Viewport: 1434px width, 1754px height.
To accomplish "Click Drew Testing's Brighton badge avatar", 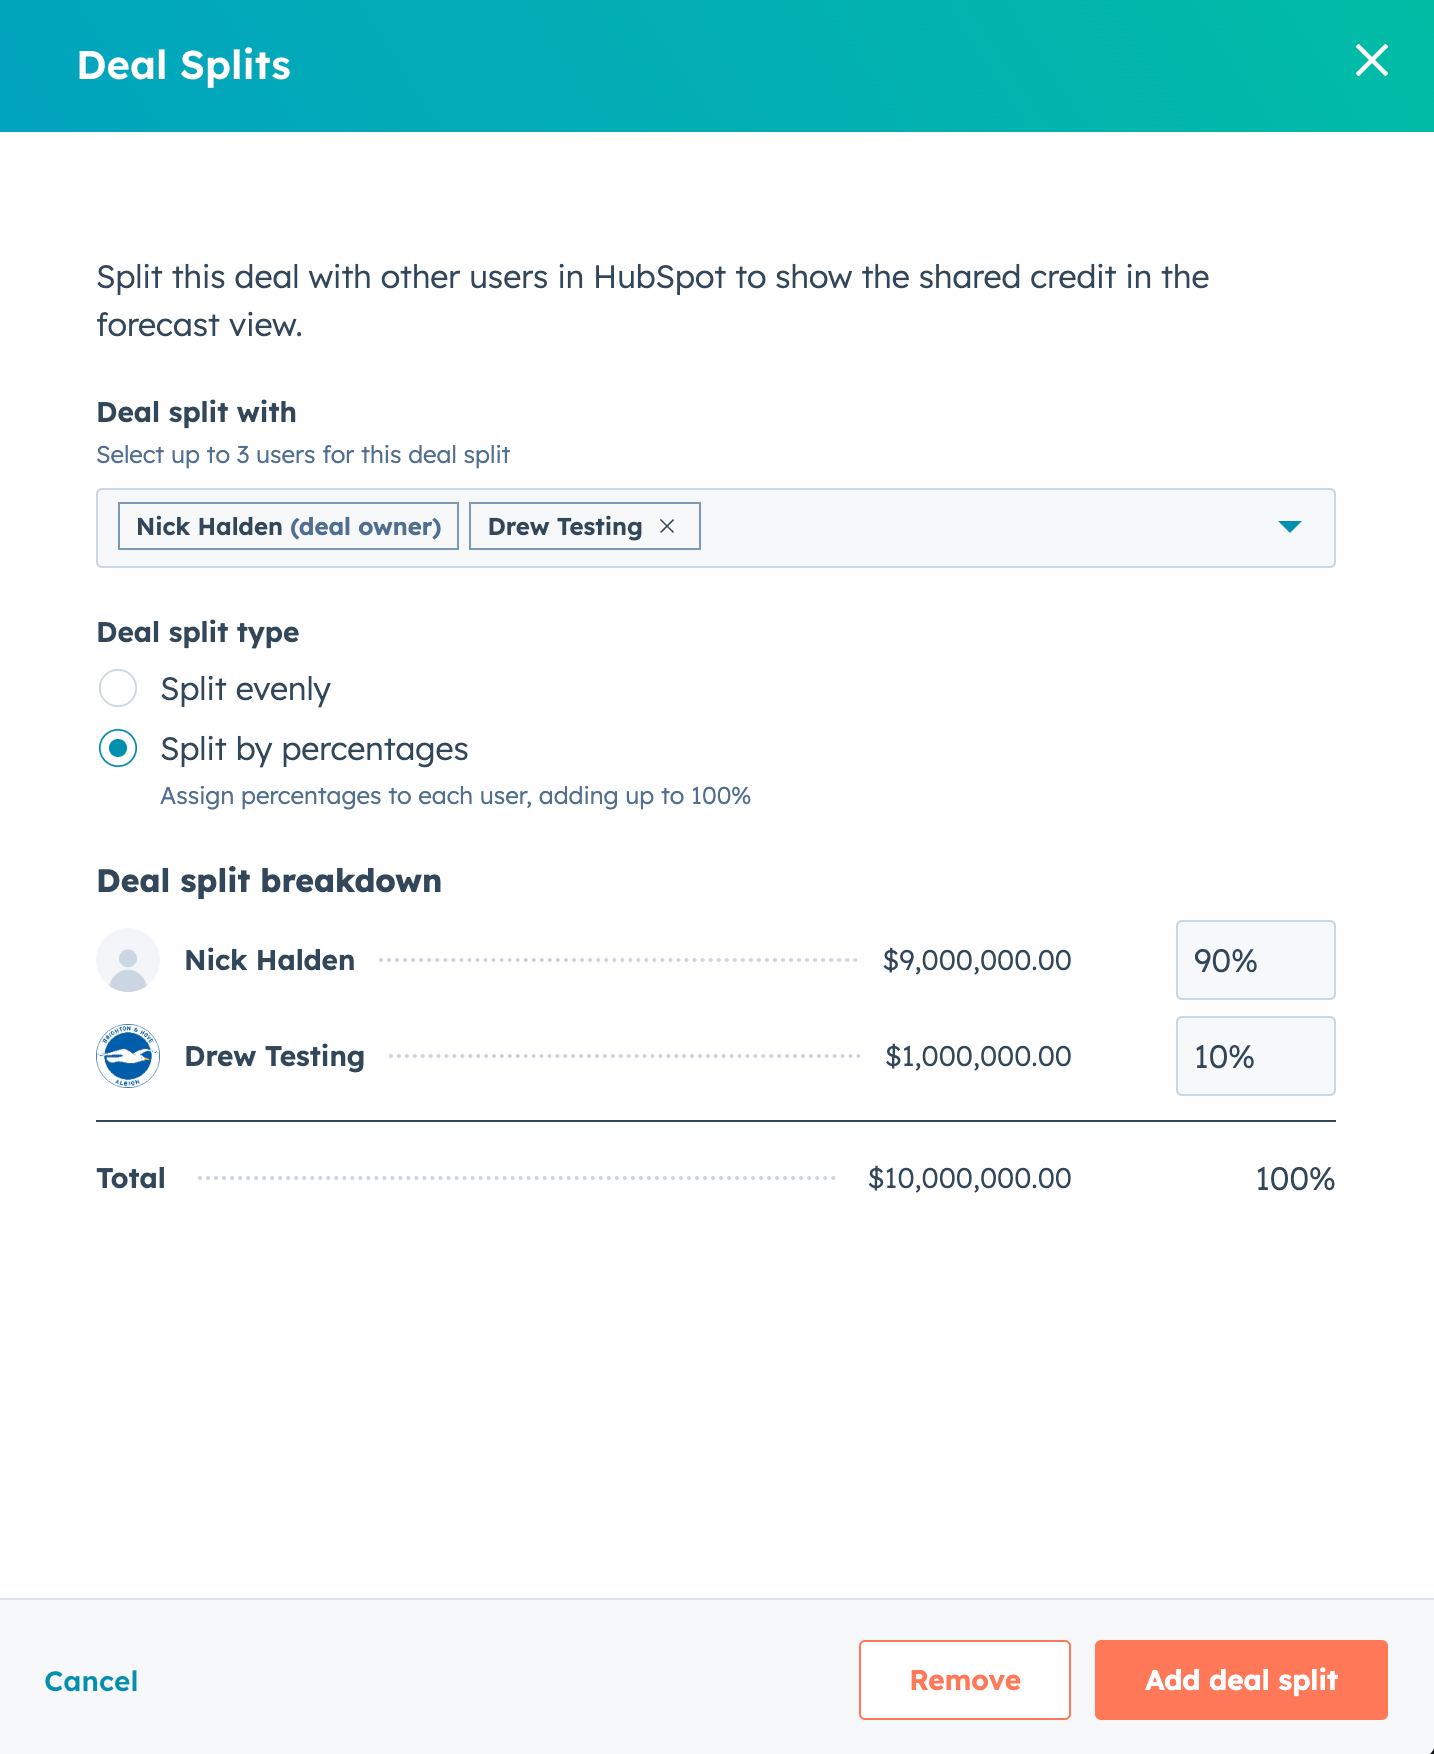I will click(x=128, y=1055).
